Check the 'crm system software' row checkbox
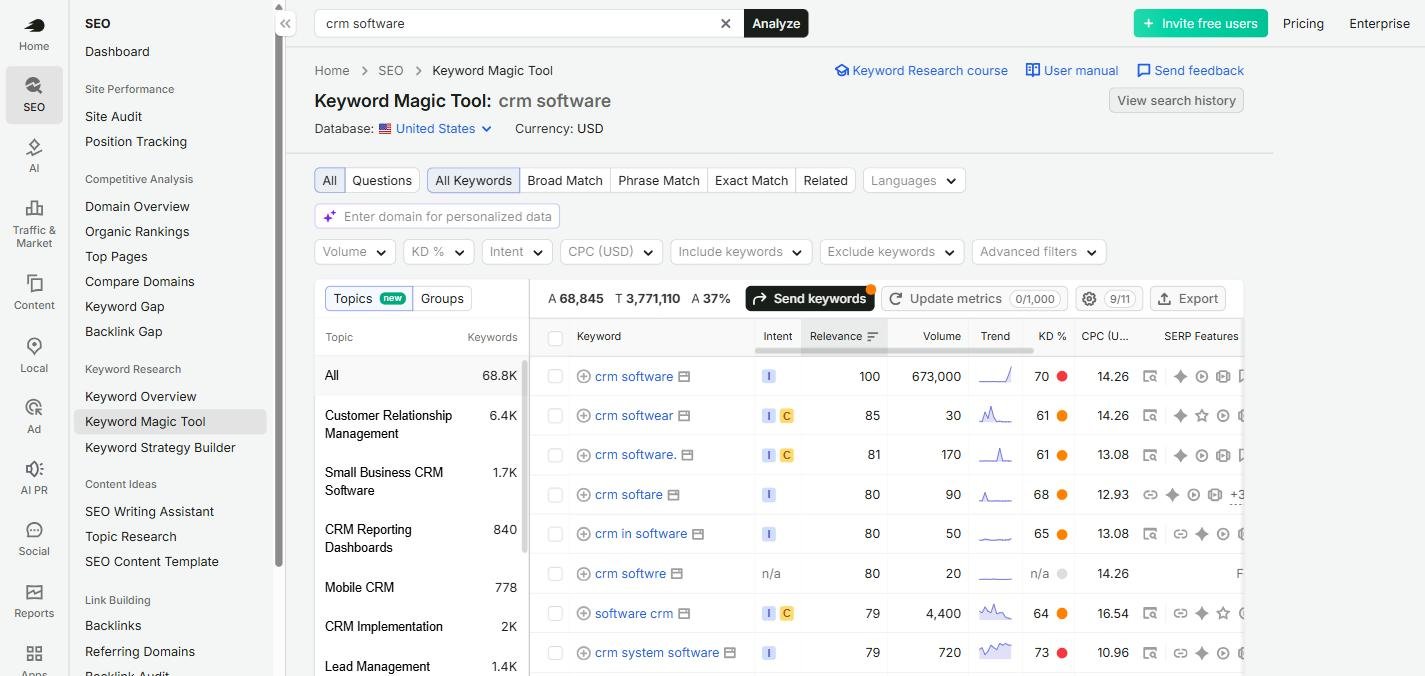1425x676 pixels. [555, 652]
